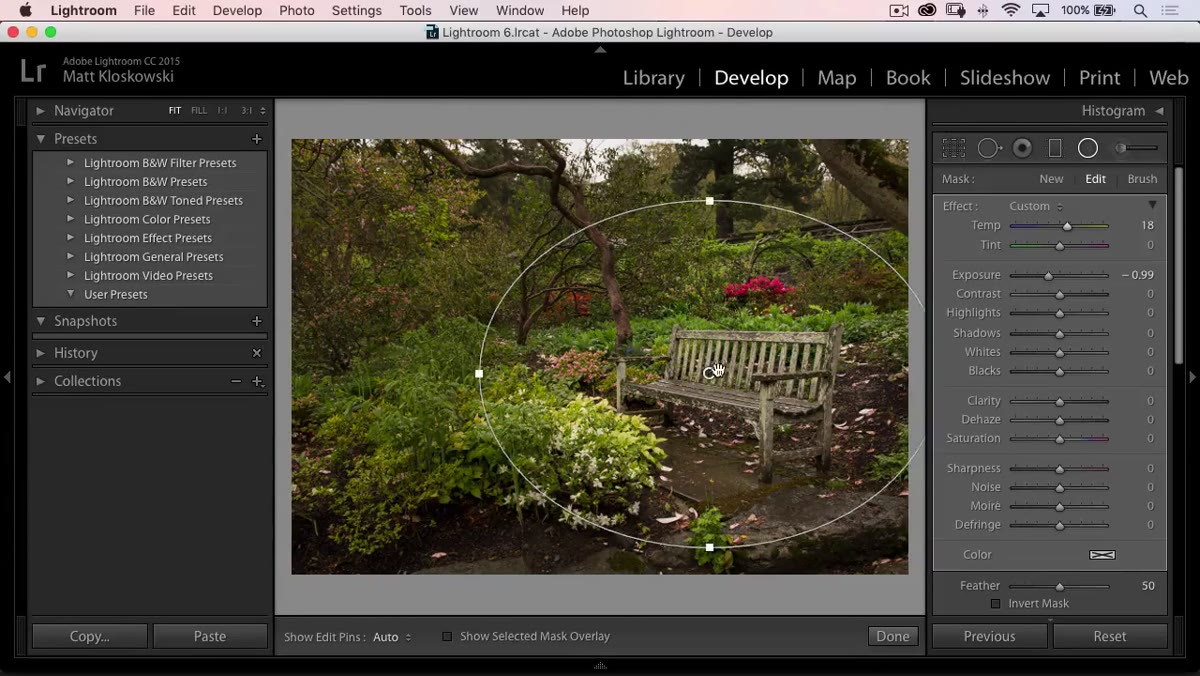Switch Mask mode to New
This screenshot has height=676, width=1200.
pyautogui.click(x=1051, y=179)
